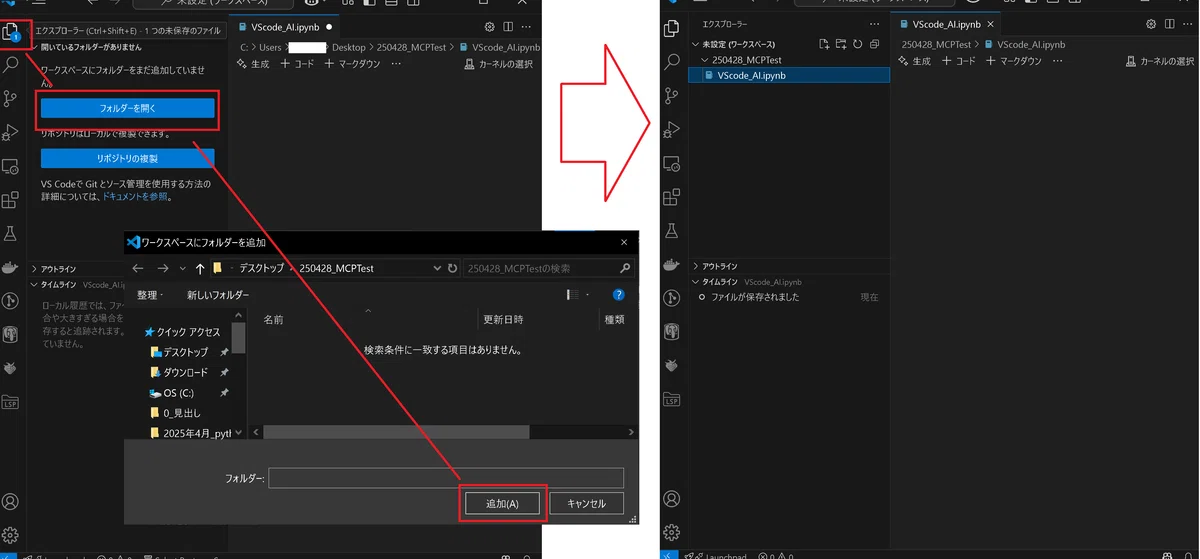Open Remote Explorer in left VS Code window
The height and width of the screenshot is (559, 1200).
tap(12, 165)
